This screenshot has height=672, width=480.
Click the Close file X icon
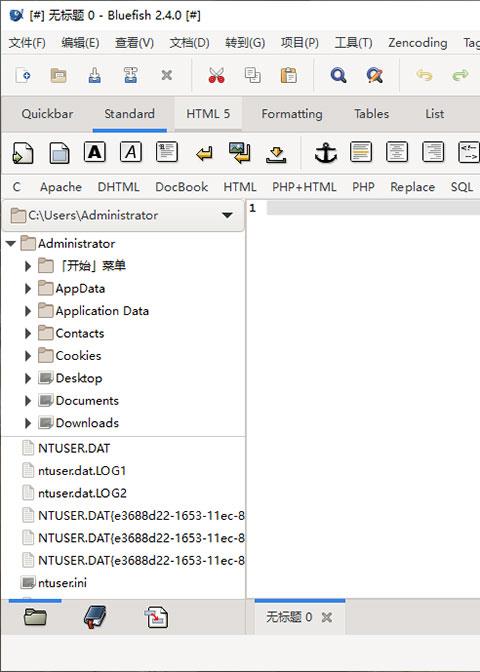pyautogui.click(x=166, y=75)
